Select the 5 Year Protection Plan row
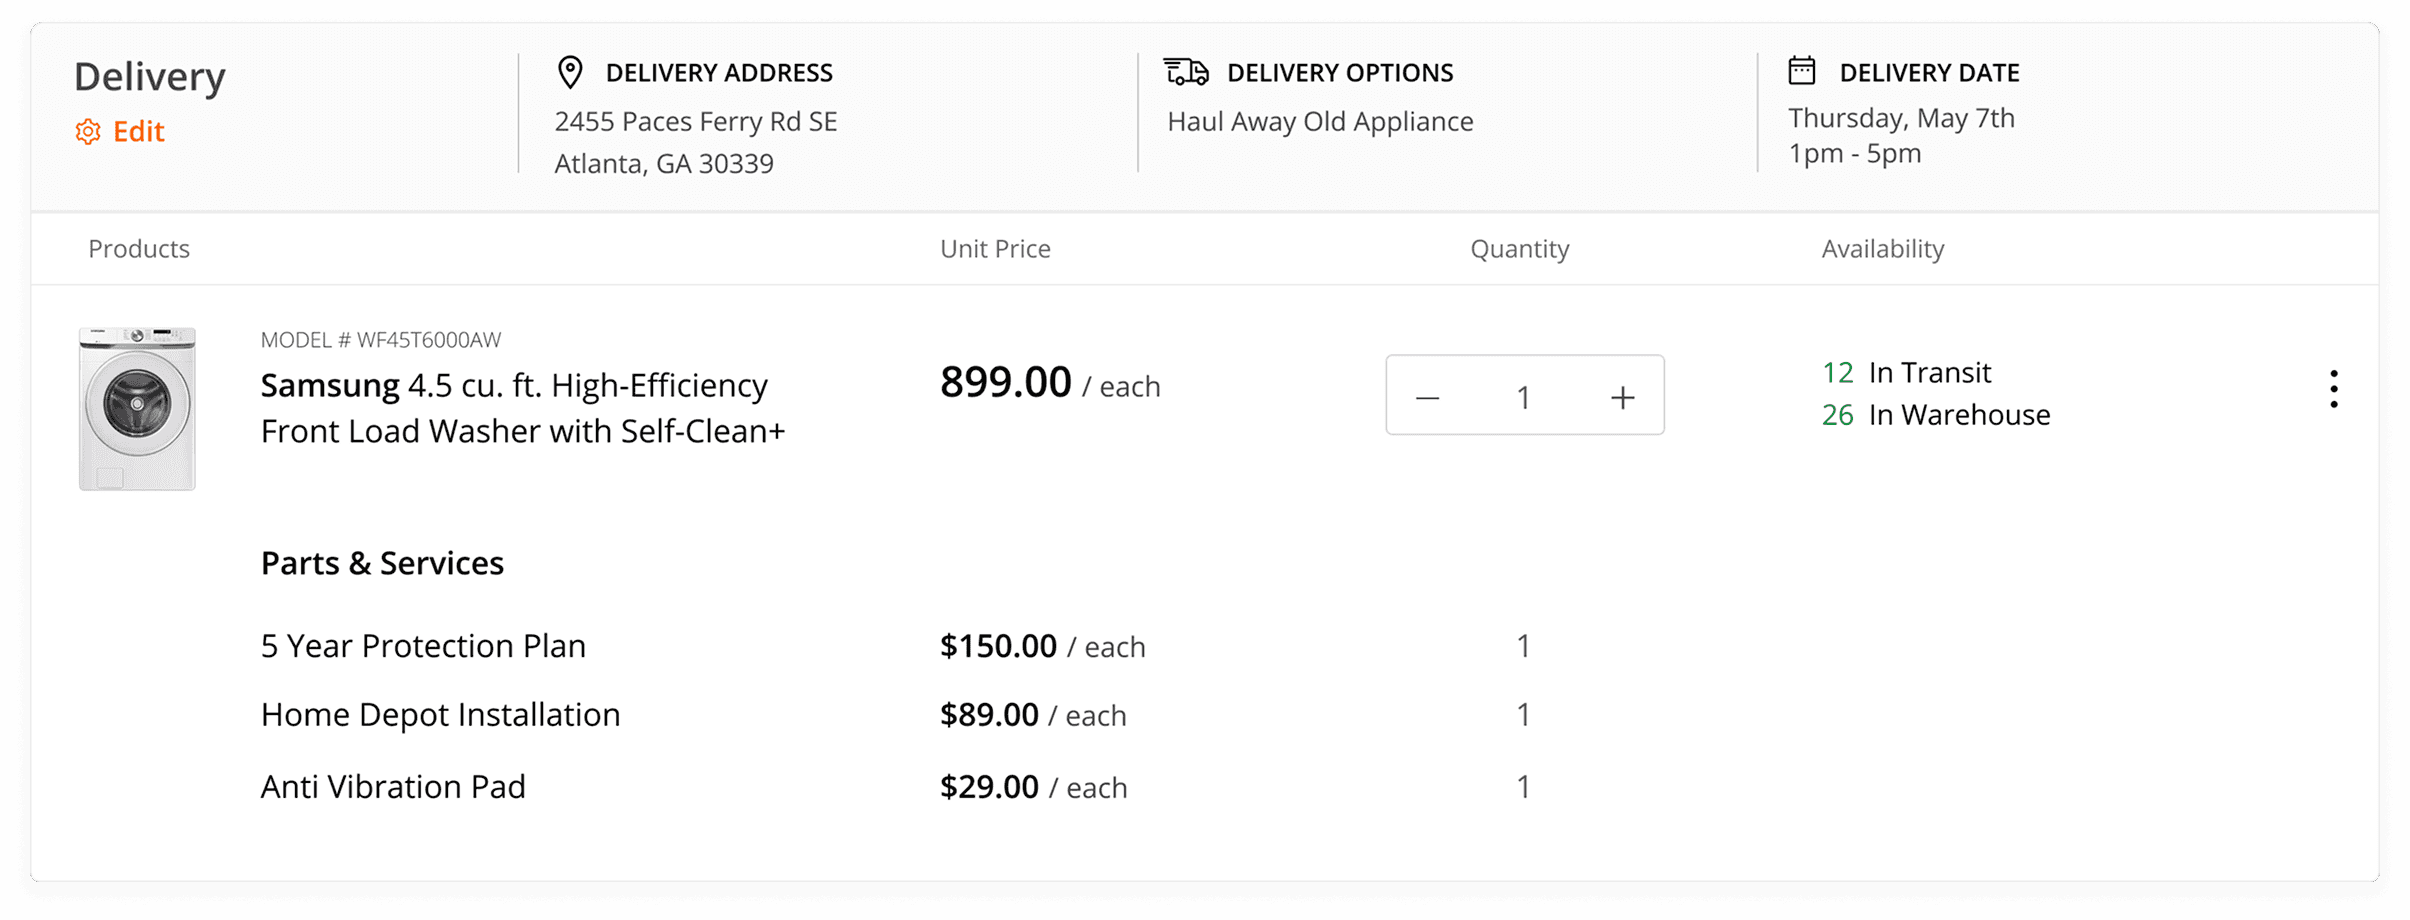 (423, 646)
